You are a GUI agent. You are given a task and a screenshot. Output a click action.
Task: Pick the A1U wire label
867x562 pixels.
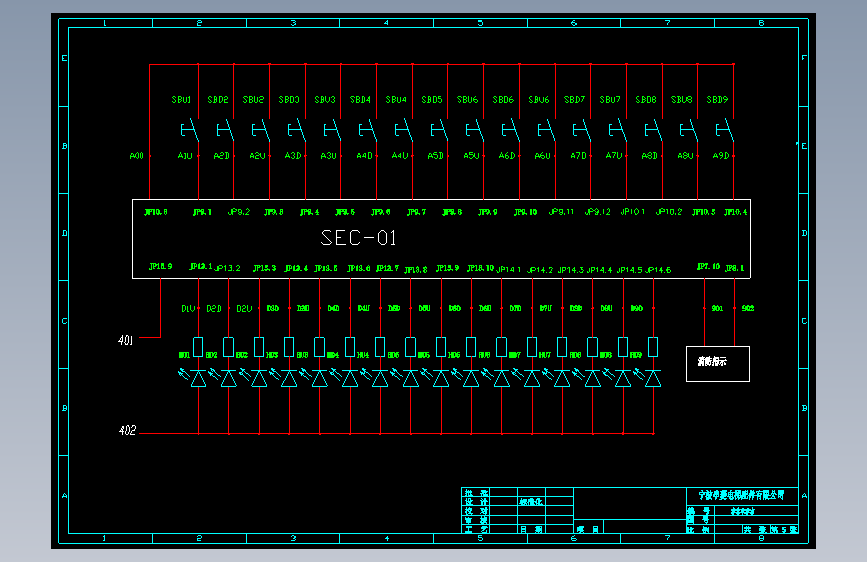[185, 156]
